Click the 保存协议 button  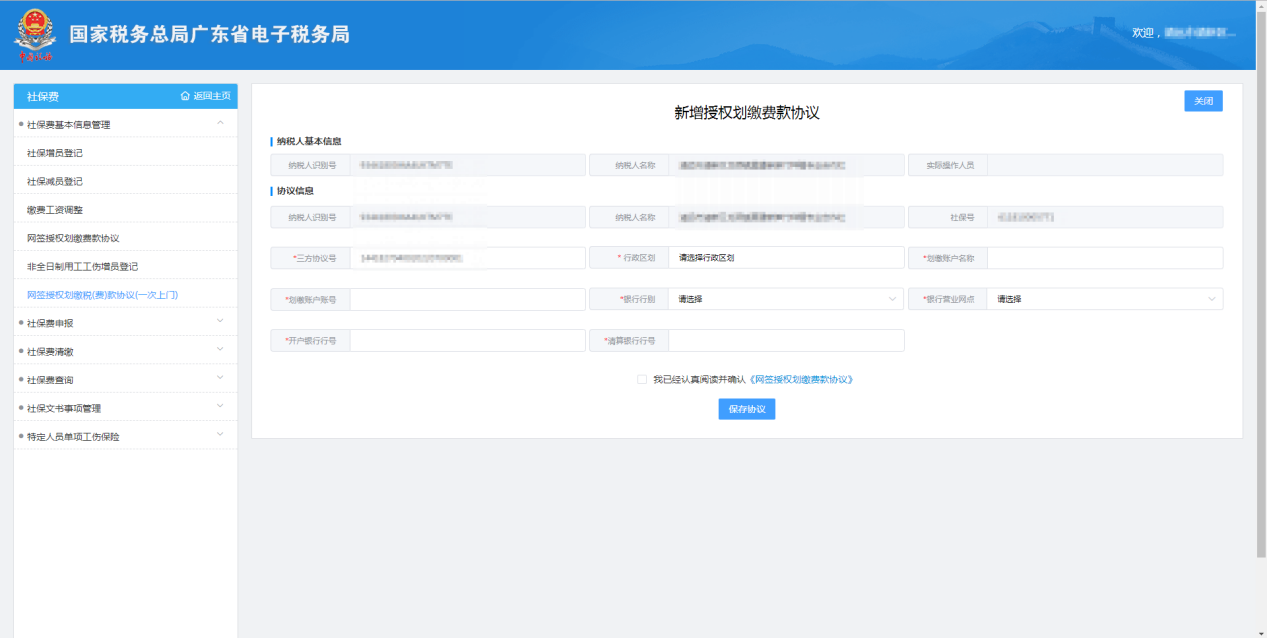tap(746, 409)
